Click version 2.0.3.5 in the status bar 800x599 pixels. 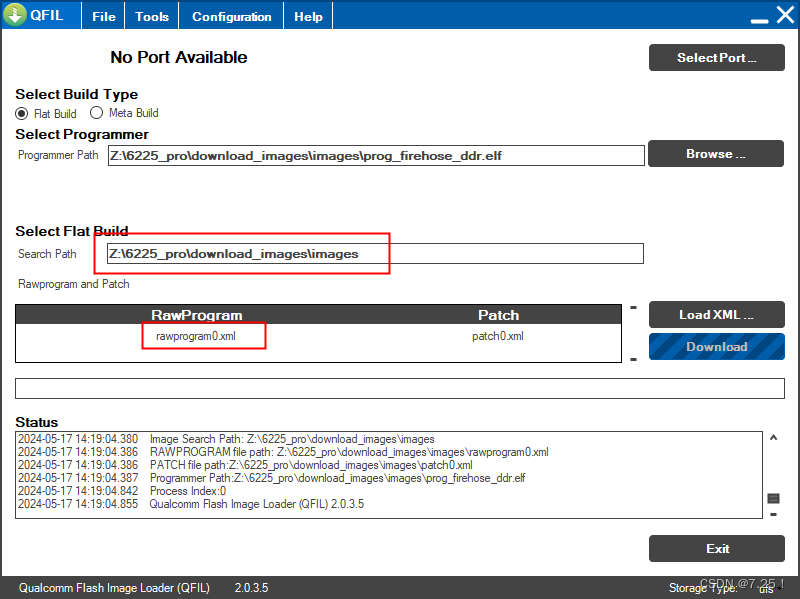click(251, 588)
